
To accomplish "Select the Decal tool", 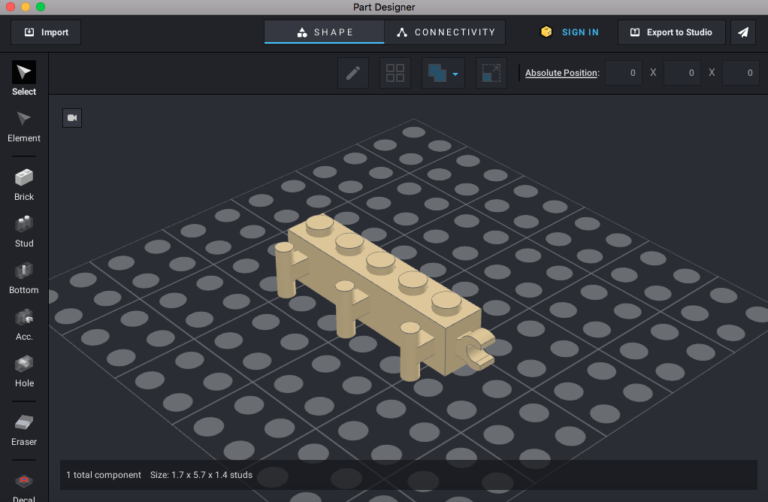I will [24, 487].
